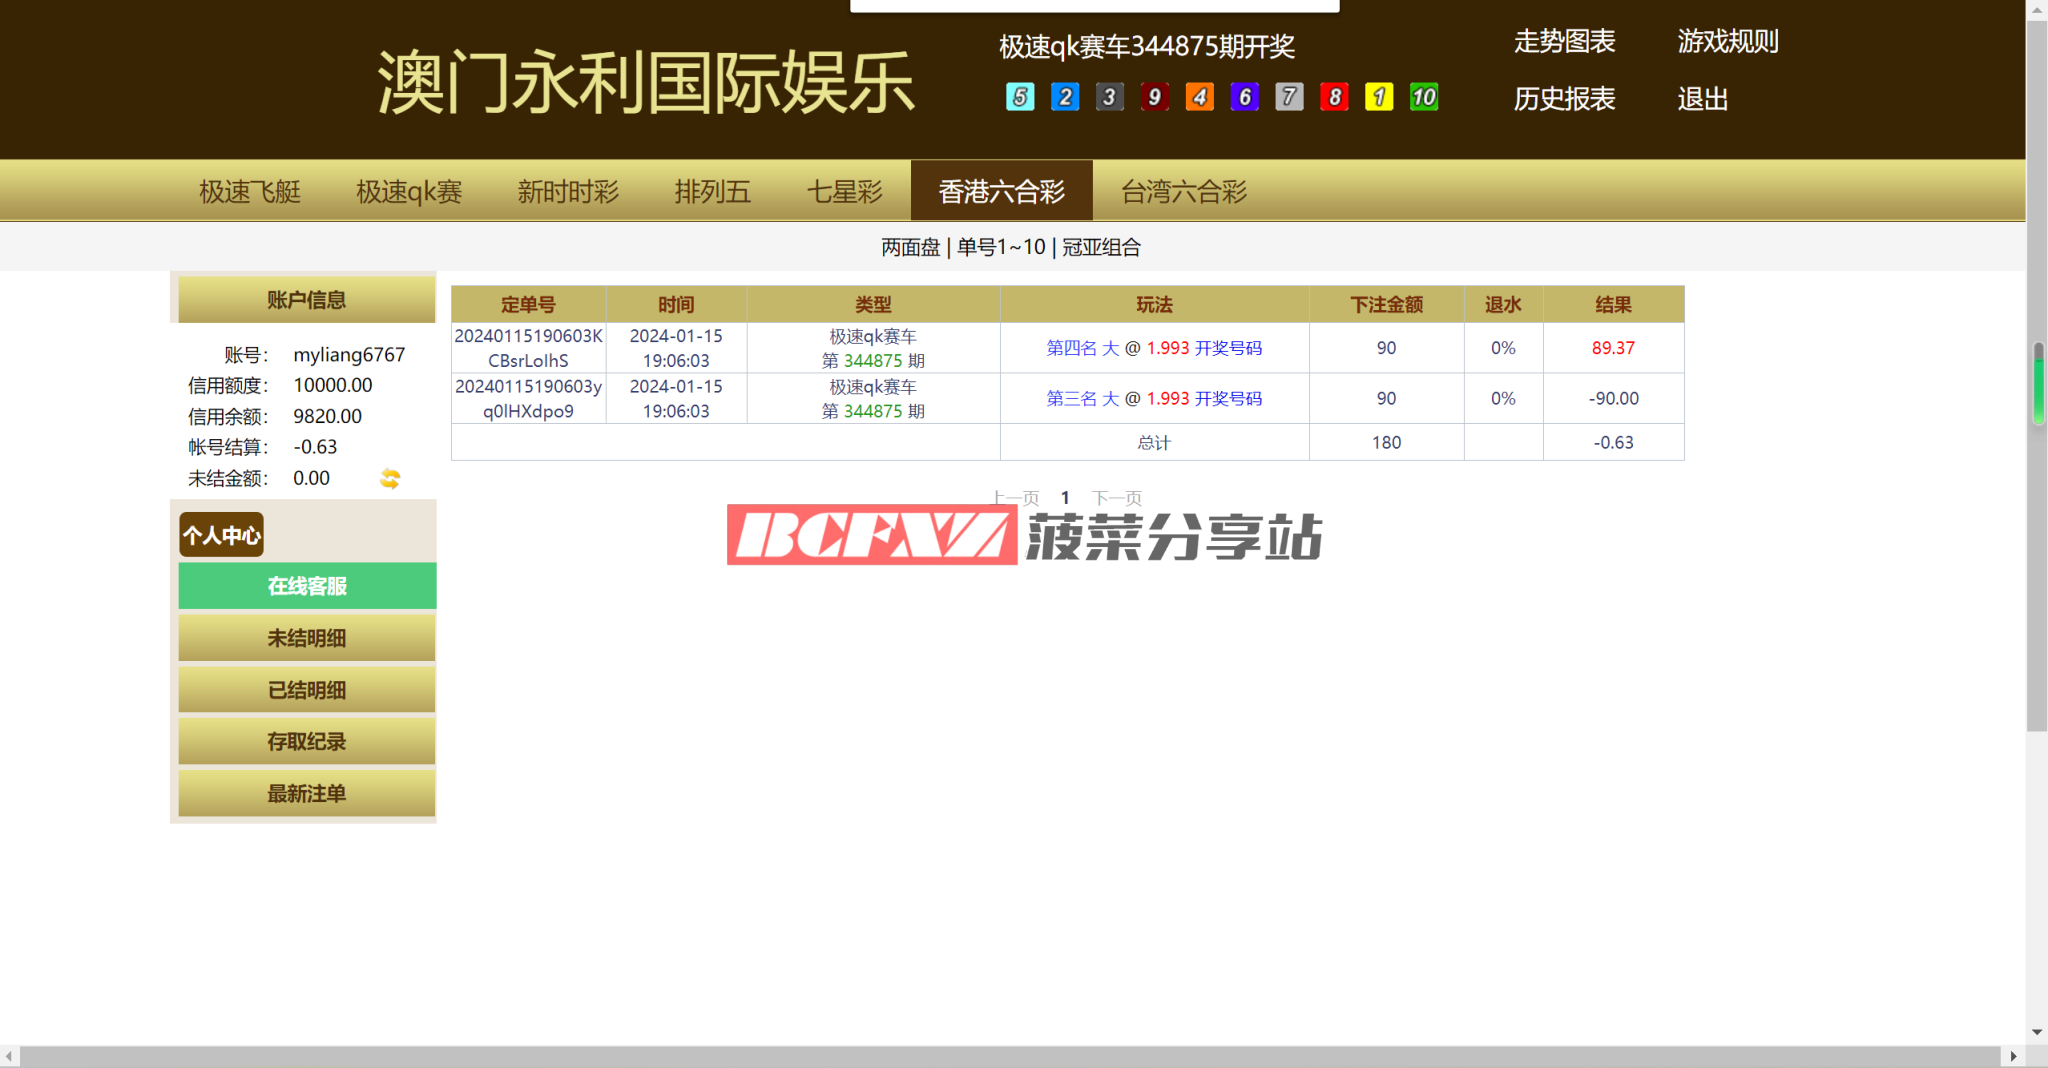Click the orange number 4 ball
2048x1068 pixels.
(1199, 97)
